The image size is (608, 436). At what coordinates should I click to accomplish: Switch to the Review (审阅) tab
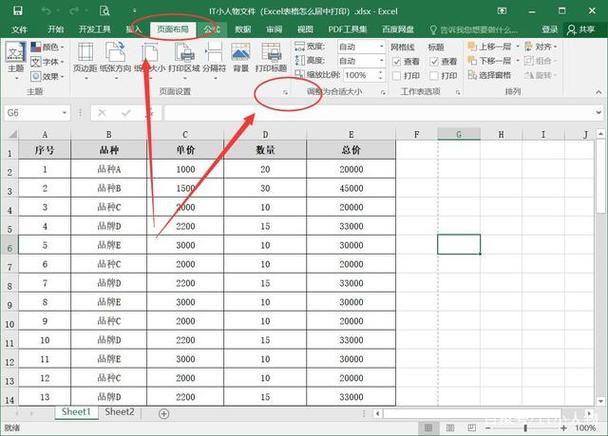pos(274,29)
